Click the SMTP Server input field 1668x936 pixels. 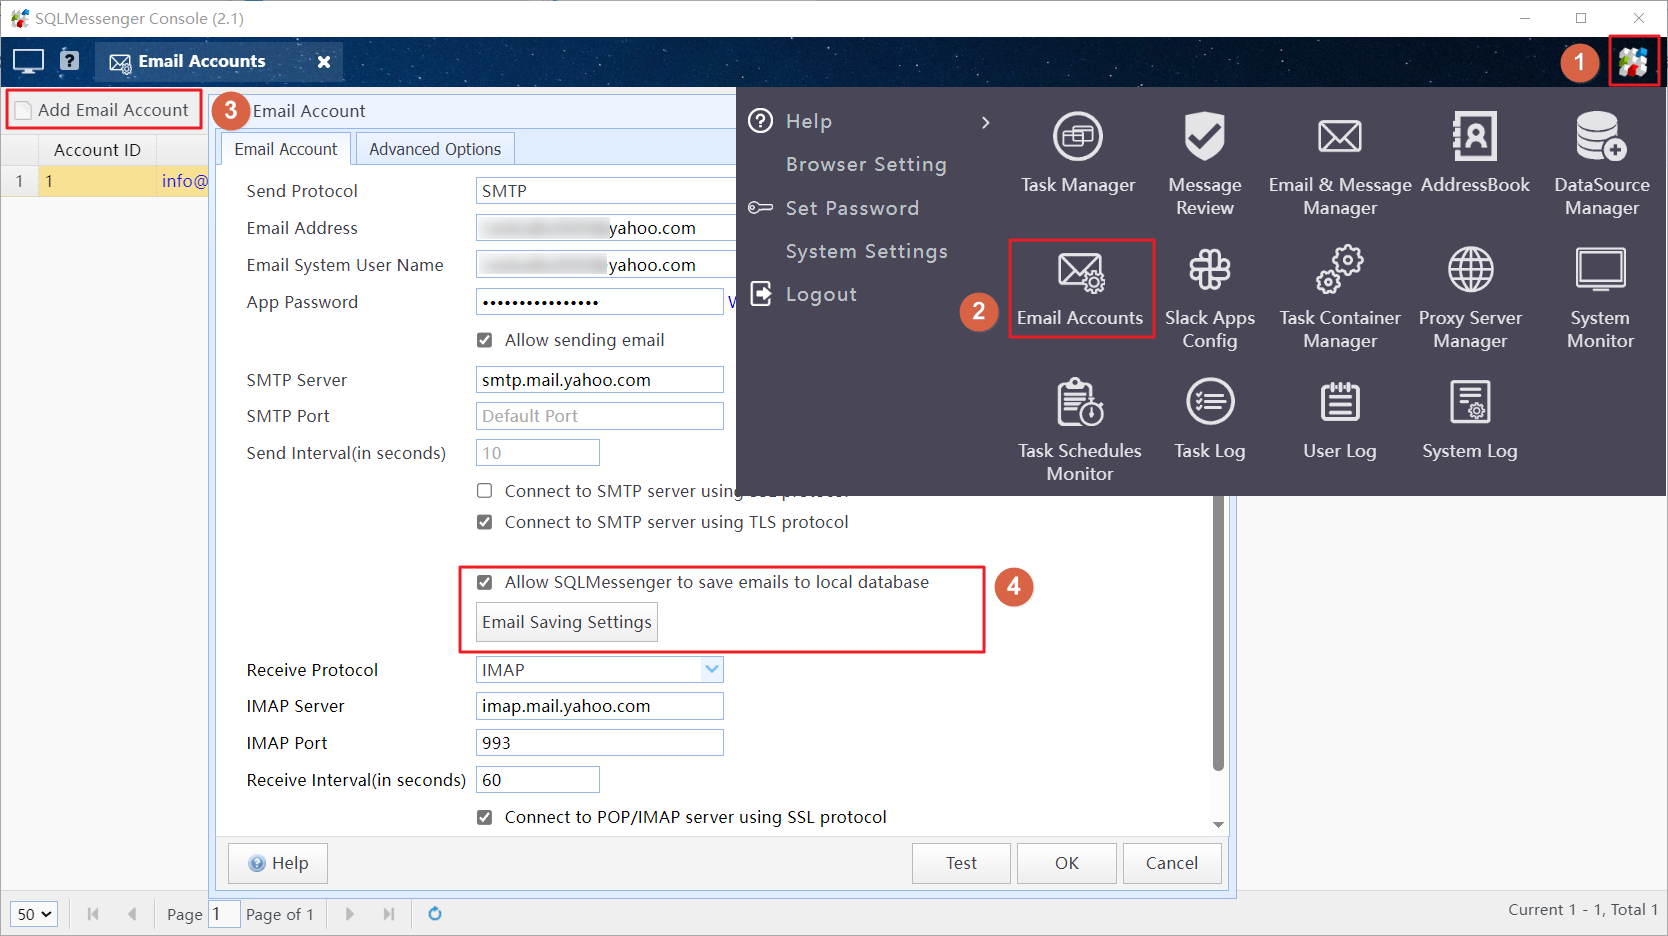pos(599,380)
